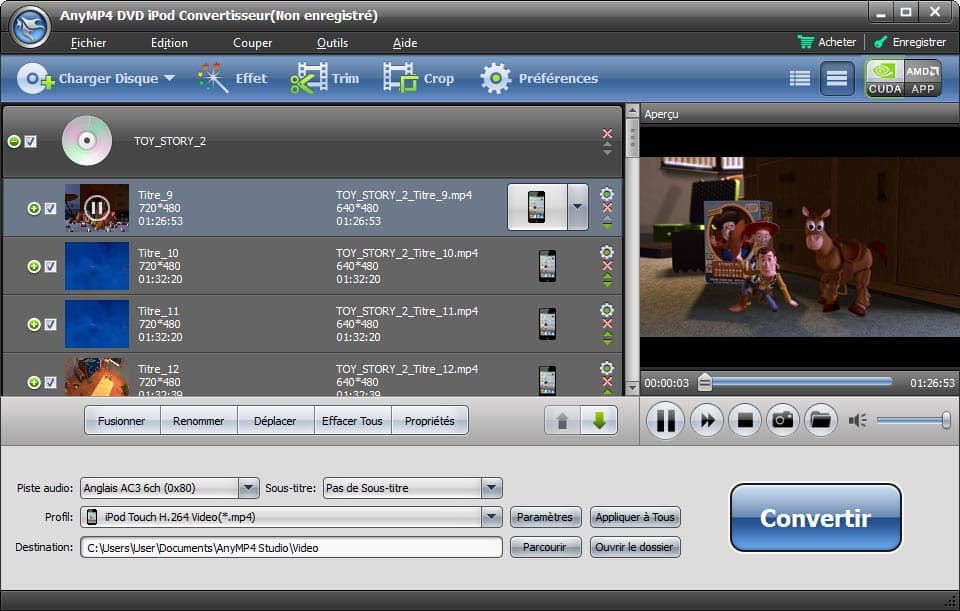960x611 pixels.
Task: Open Charger Disque dropdown arrow
Action: pyautogui.click(x=170, y=78)
